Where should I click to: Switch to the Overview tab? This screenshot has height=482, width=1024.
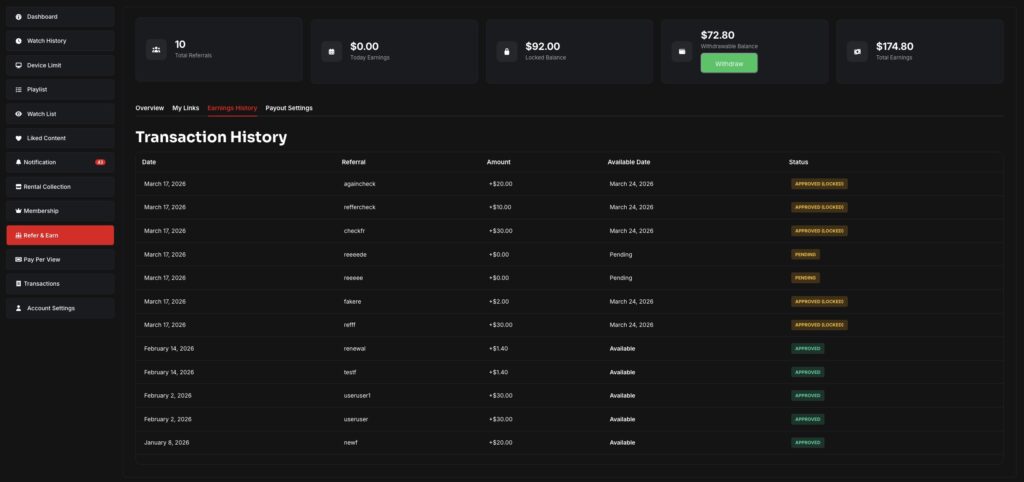pyautogui.click(x=149, y=108)
